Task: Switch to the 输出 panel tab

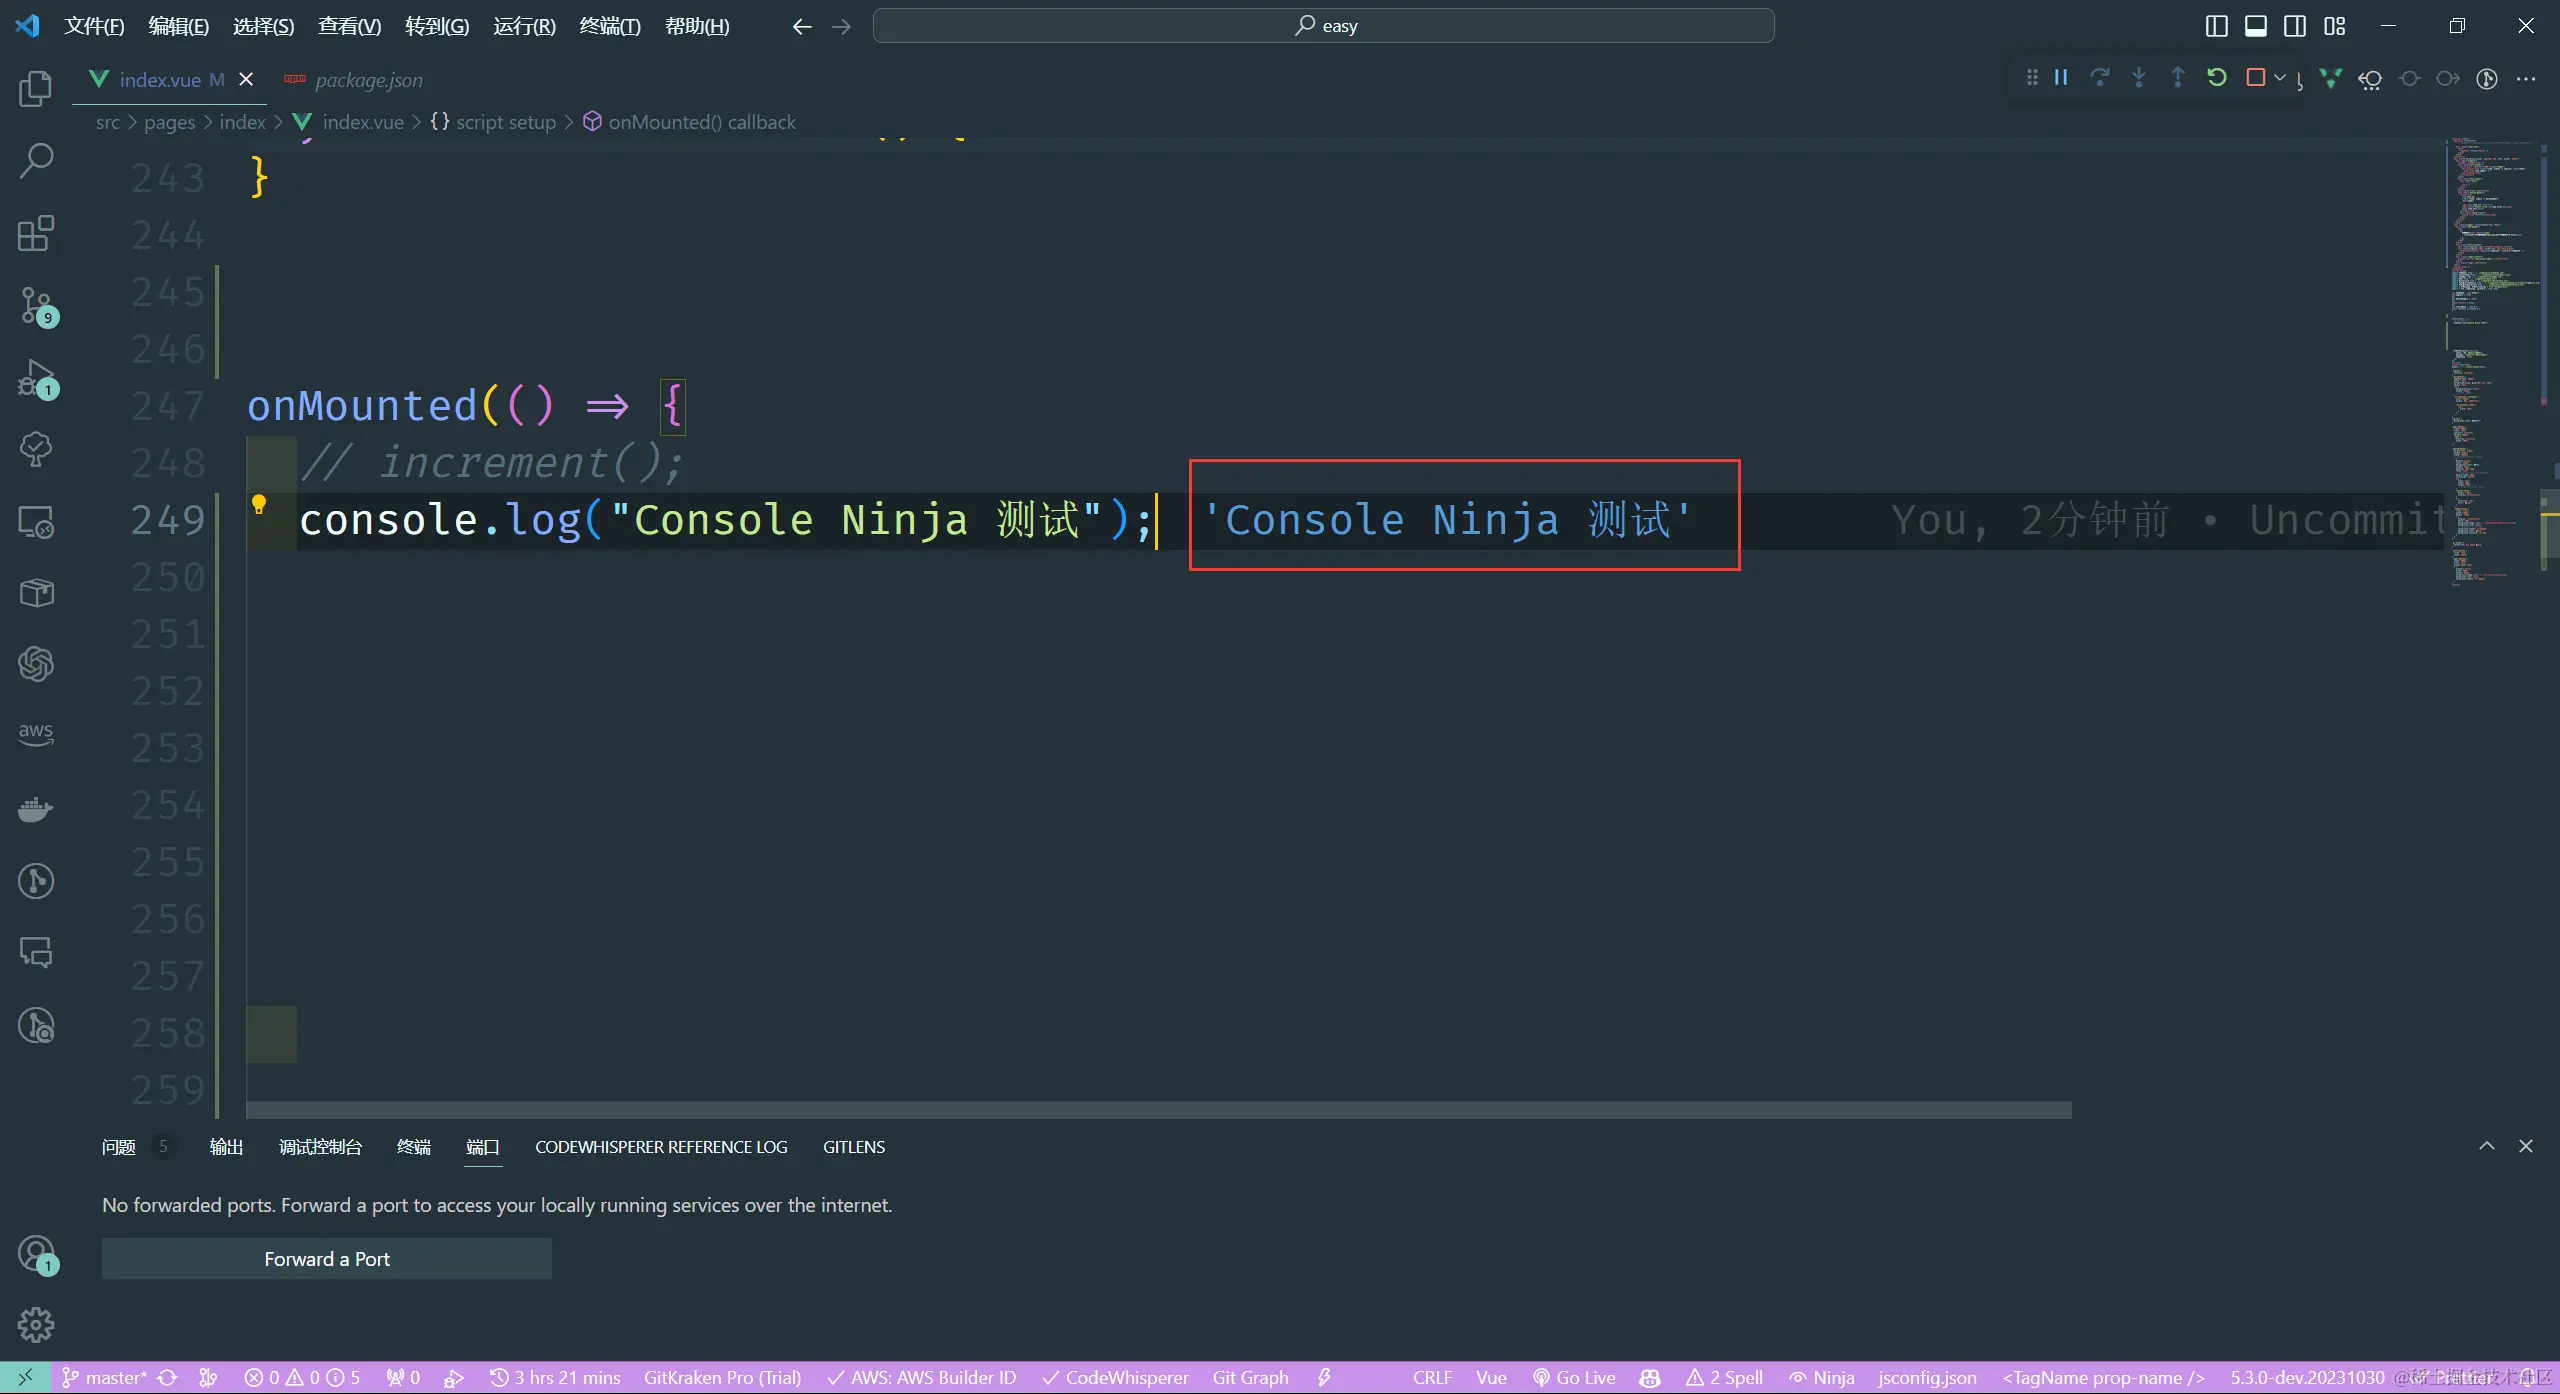Action: [226, 1147]
